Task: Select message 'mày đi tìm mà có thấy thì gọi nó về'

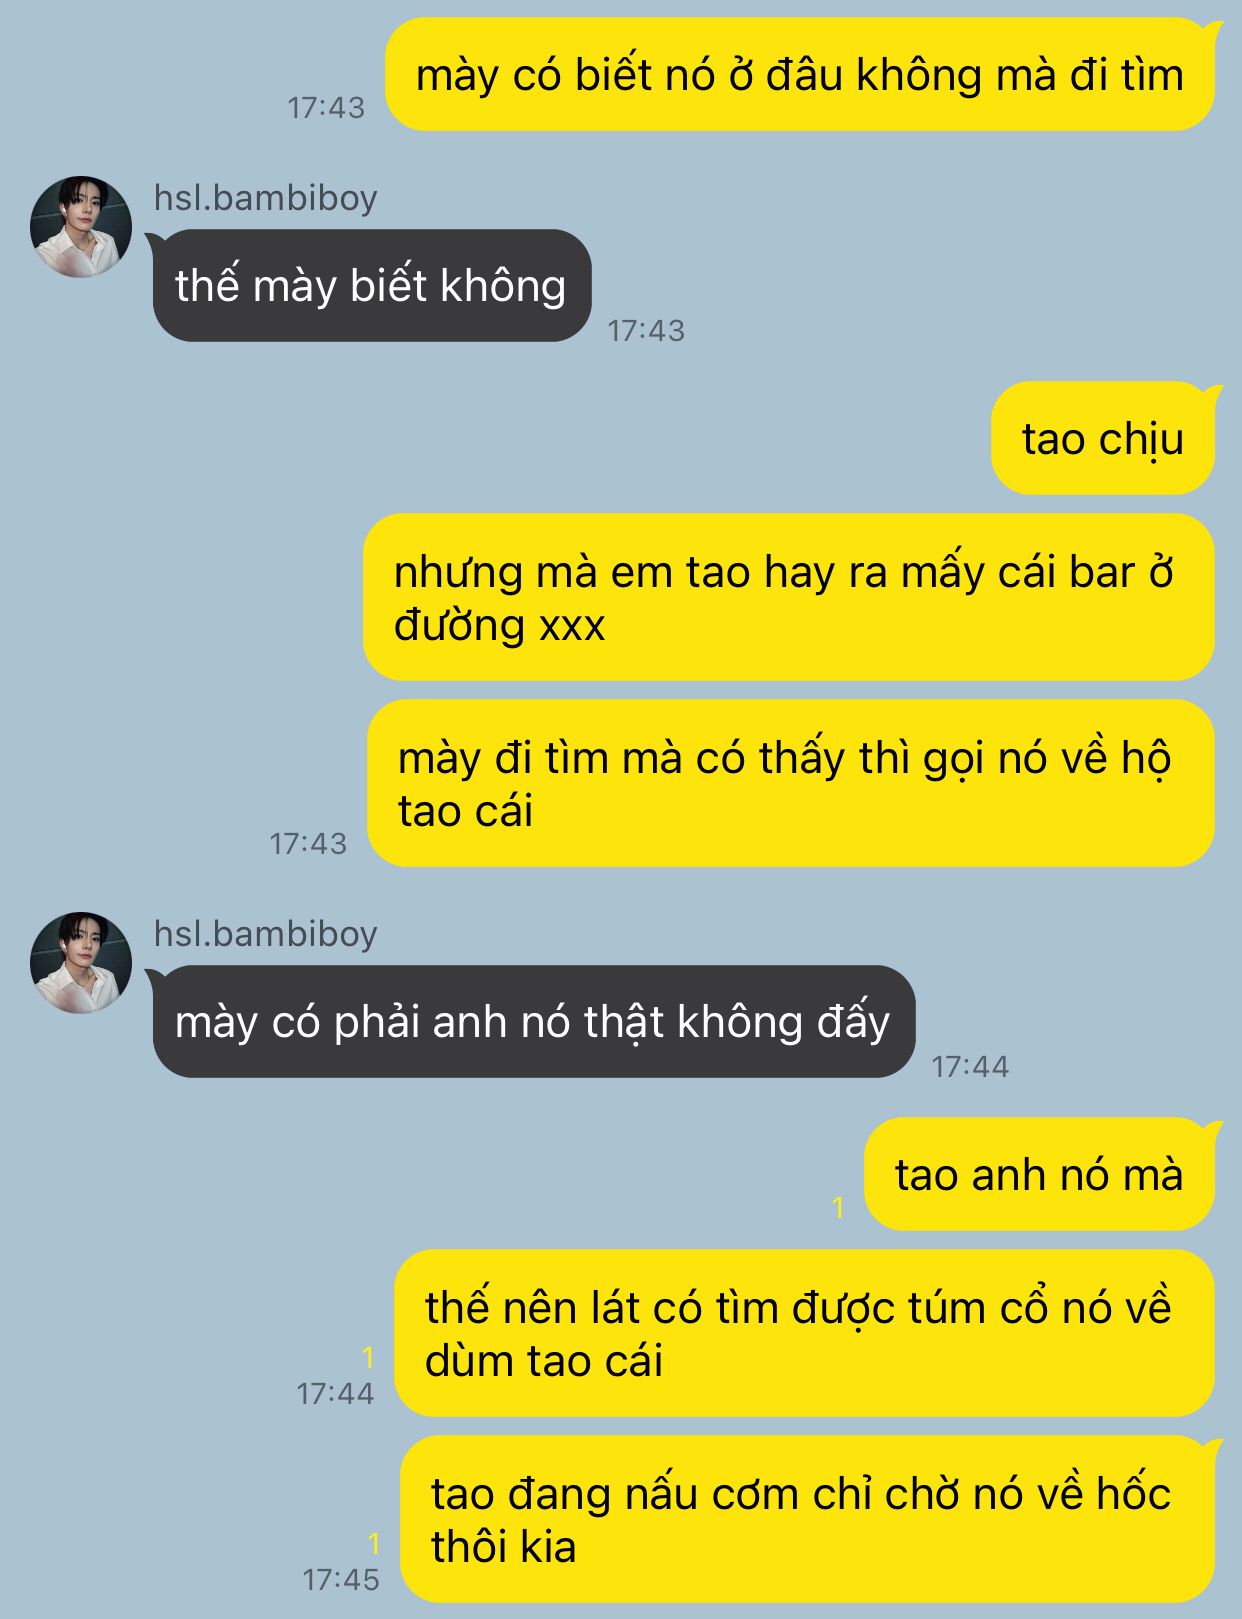Action: pyautogui.click(x=791, y=783)
